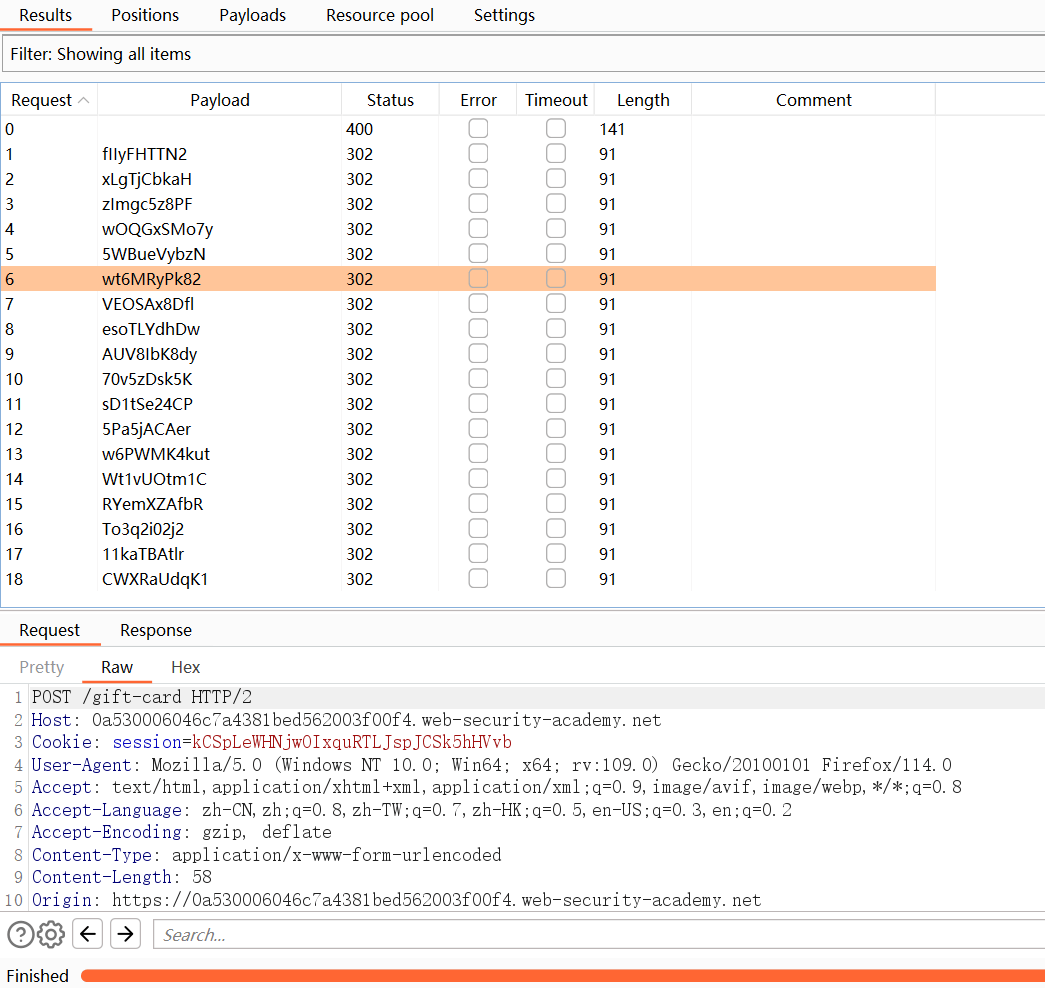Screen dimensions: 1045x988
Task: Tick Timeout checkbox for request 3
Action: (x=556, y=204)
